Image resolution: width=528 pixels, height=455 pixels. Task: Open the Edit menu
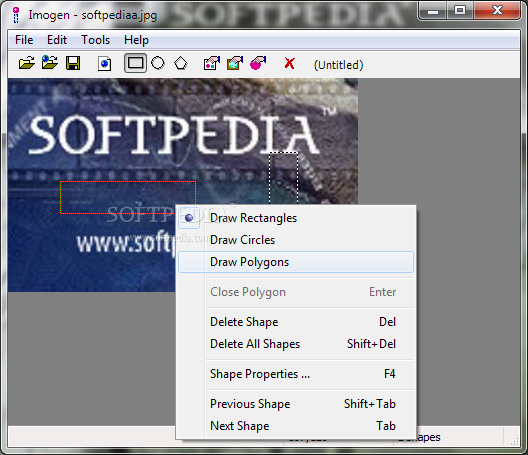[x=57, y=40]
